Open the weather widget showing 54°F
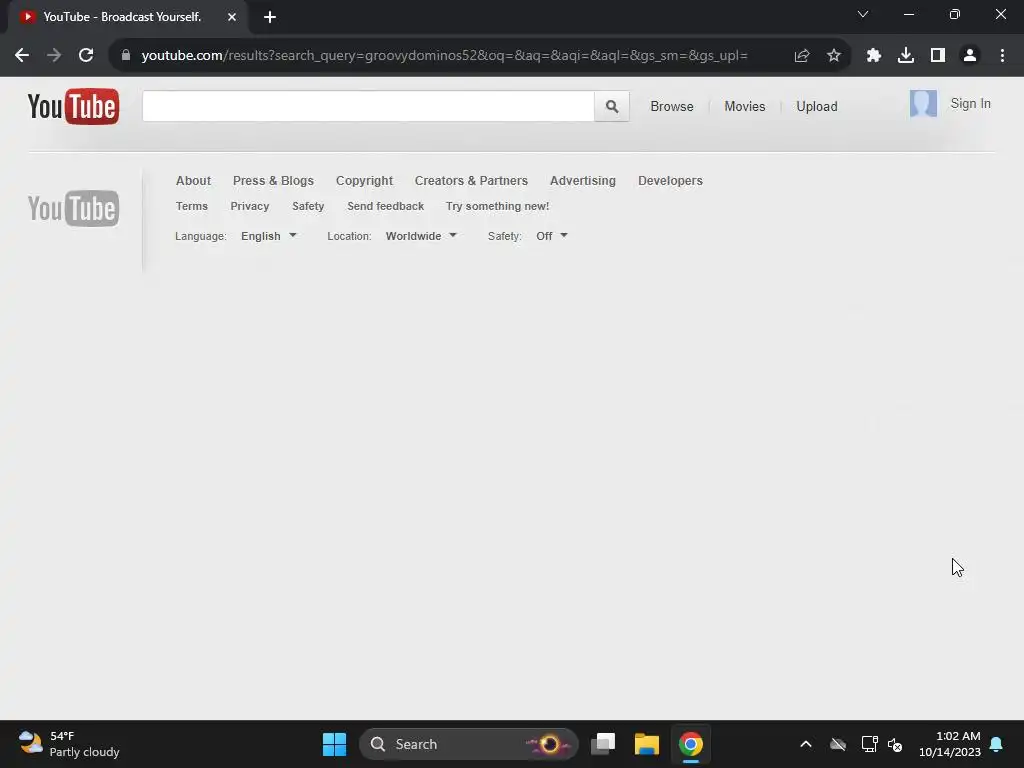Viewport: 1024px width, 768px height. click(x=69, y=744)
